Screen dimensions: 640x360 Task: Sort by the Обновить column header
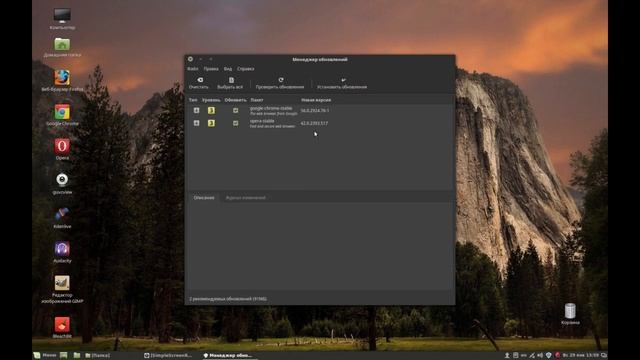pyautogui.click(x=236, y=100)
